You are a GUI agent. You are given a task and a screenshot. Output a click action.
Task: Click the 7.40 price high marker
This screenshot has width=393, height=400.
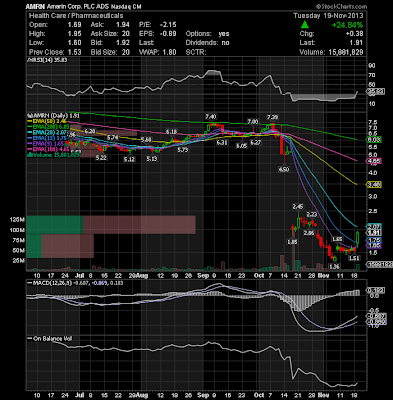[211, 116]
